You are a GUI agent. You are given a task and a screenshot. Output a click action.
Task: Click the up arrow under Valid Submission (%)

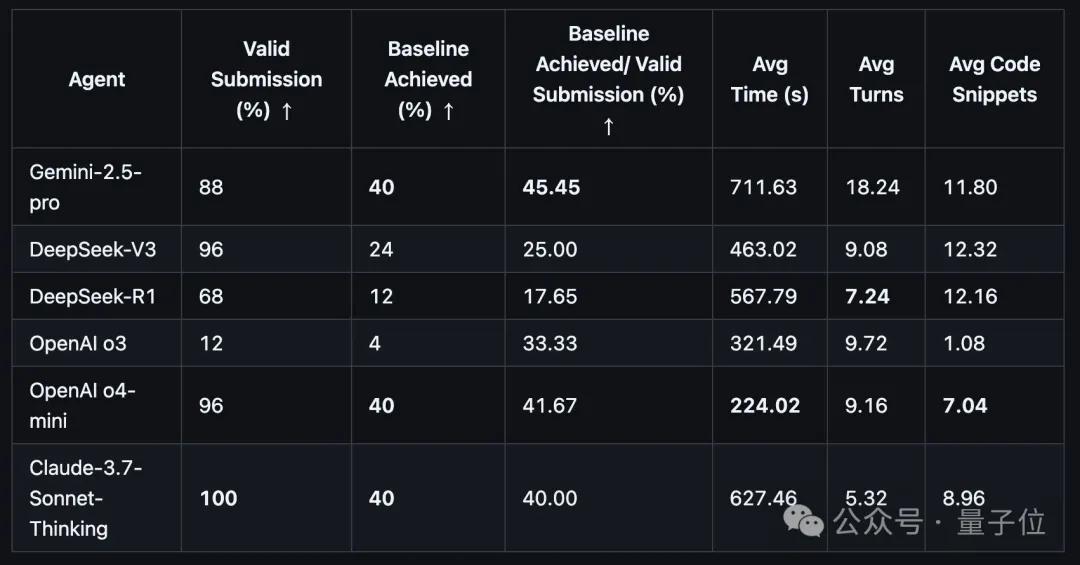[x=287, y=111]
